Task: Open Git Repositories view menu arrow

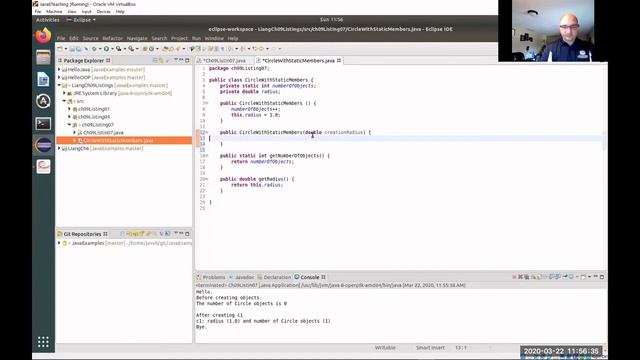Action: [176, 234]
